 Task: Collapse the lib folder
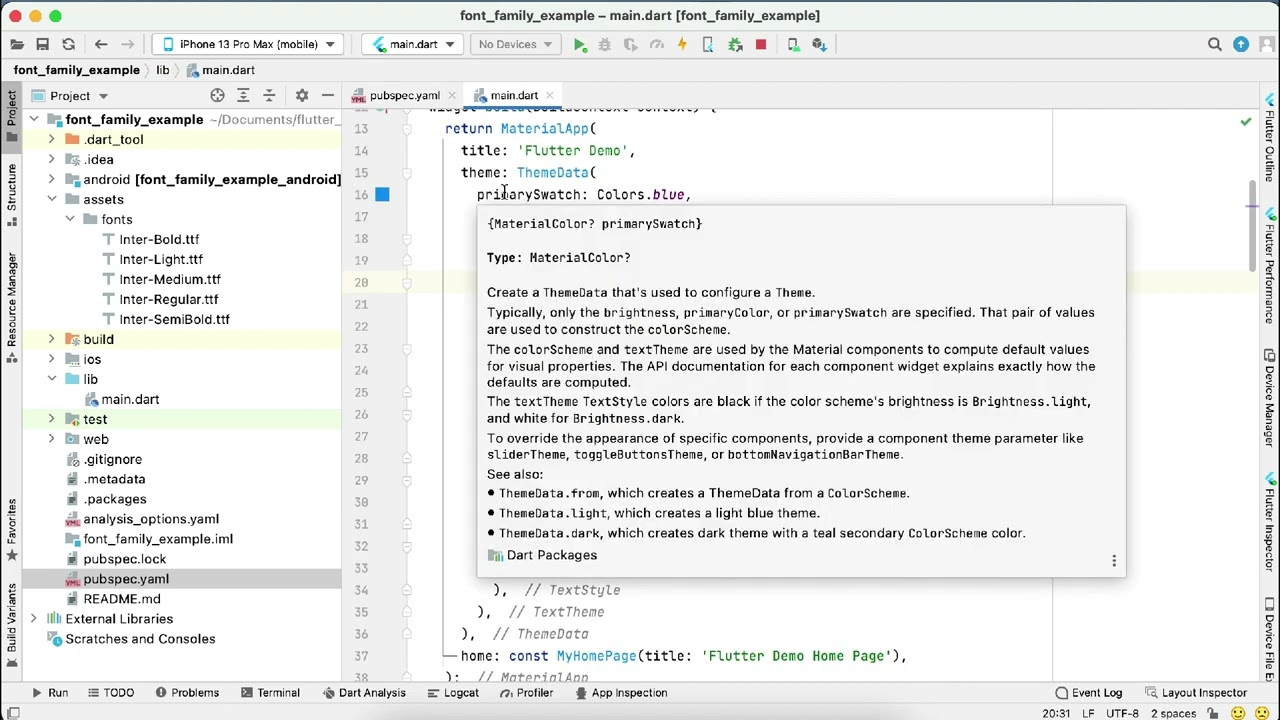click(x=51, y=379)
